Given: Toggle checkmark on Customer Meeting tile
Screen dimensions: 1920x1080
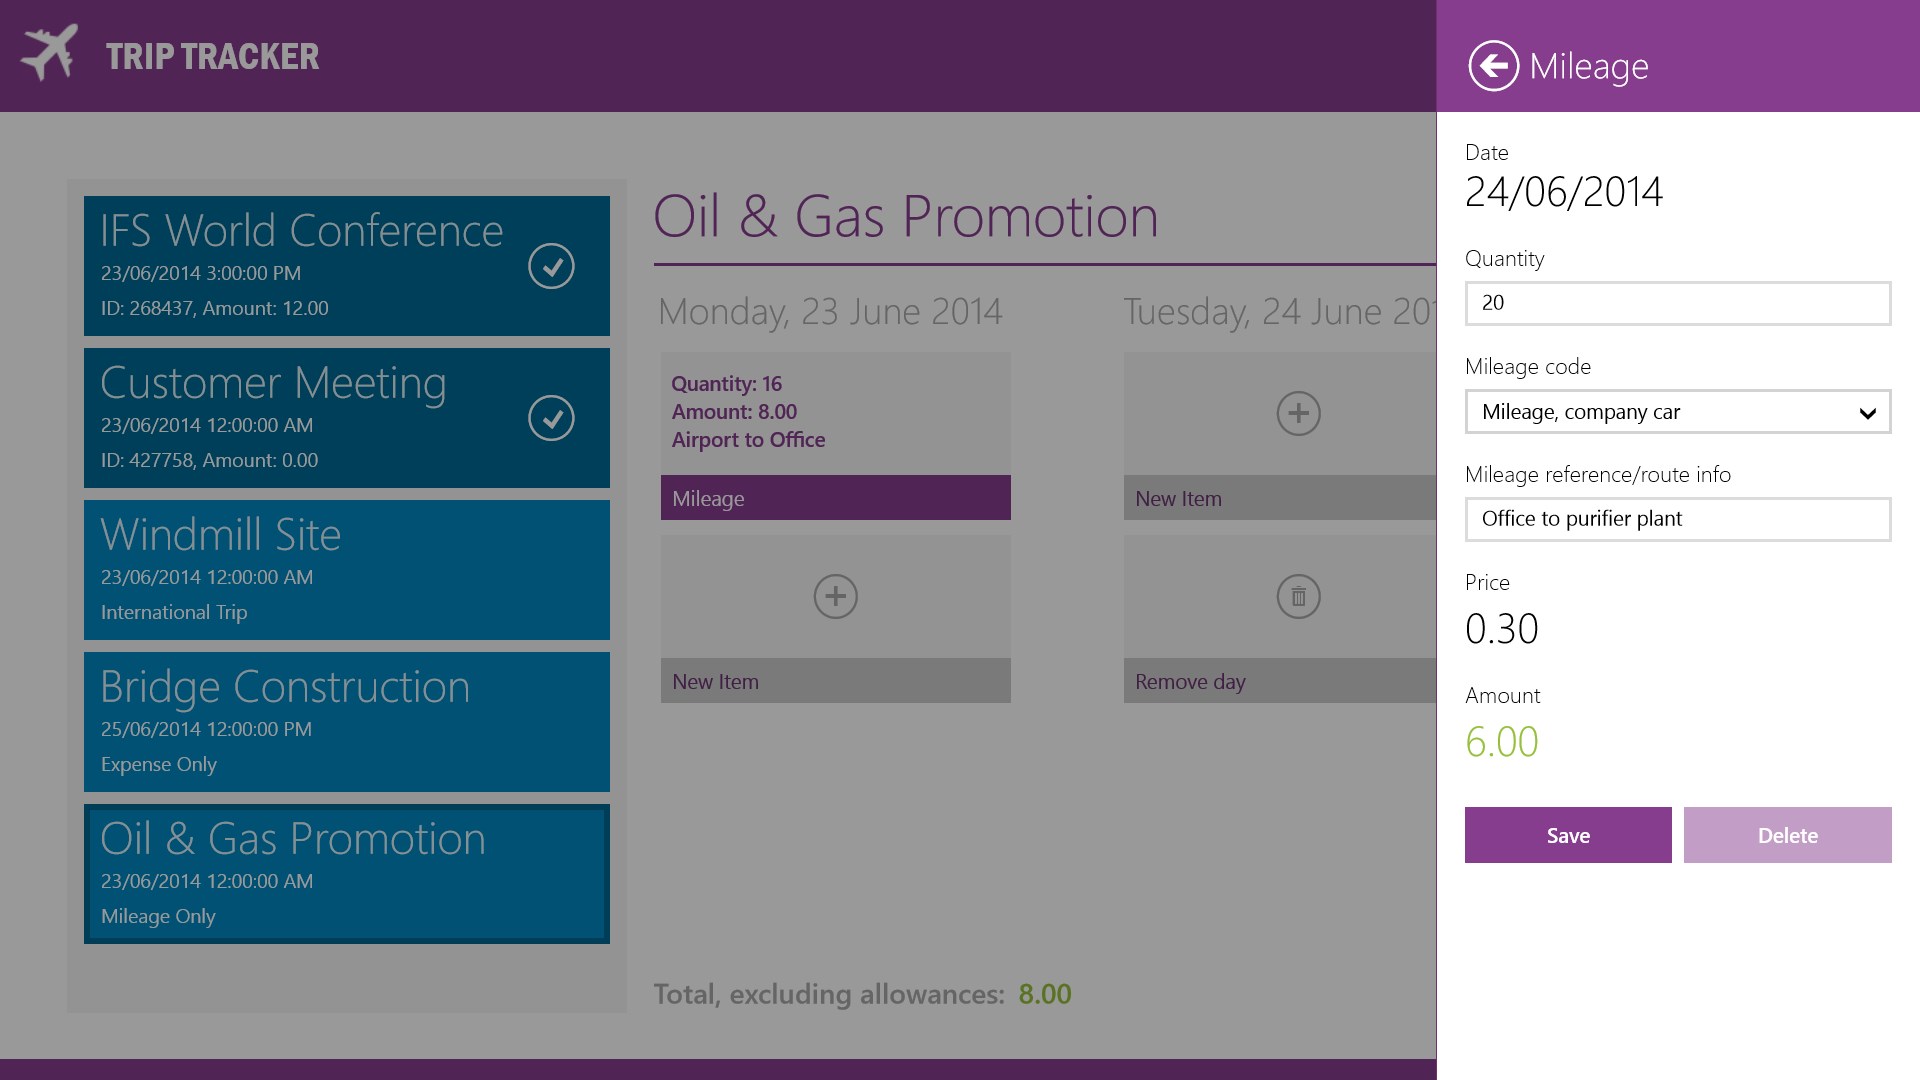Looking at the screenshot, I should pos(551,418).
